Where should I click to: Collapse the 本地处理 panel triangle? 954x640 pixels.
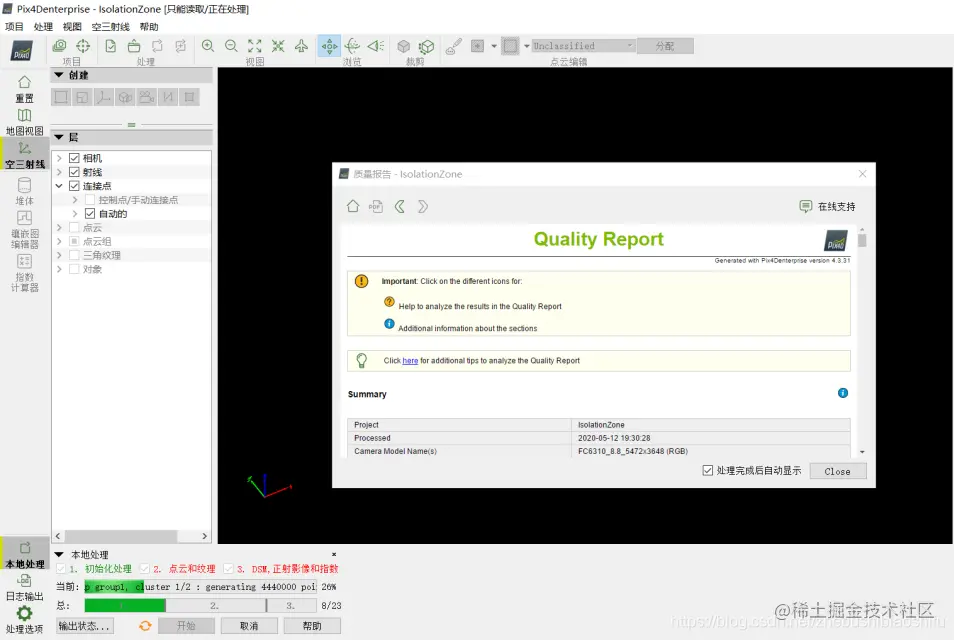(59, 554)
